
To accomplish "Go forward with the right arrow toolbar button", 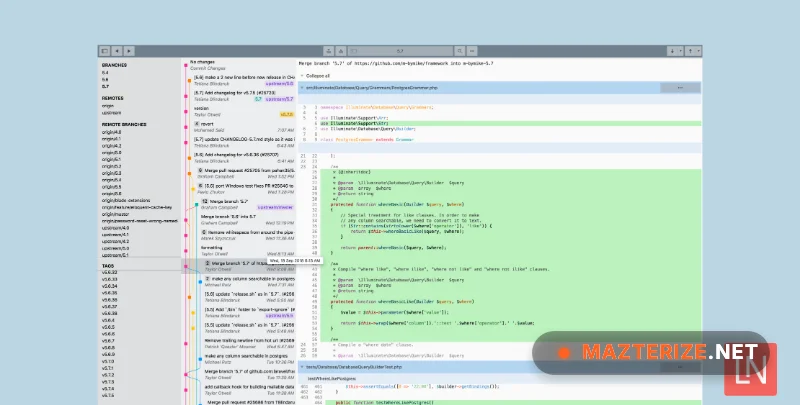I will pyautogui.click(x=129, y=51).
